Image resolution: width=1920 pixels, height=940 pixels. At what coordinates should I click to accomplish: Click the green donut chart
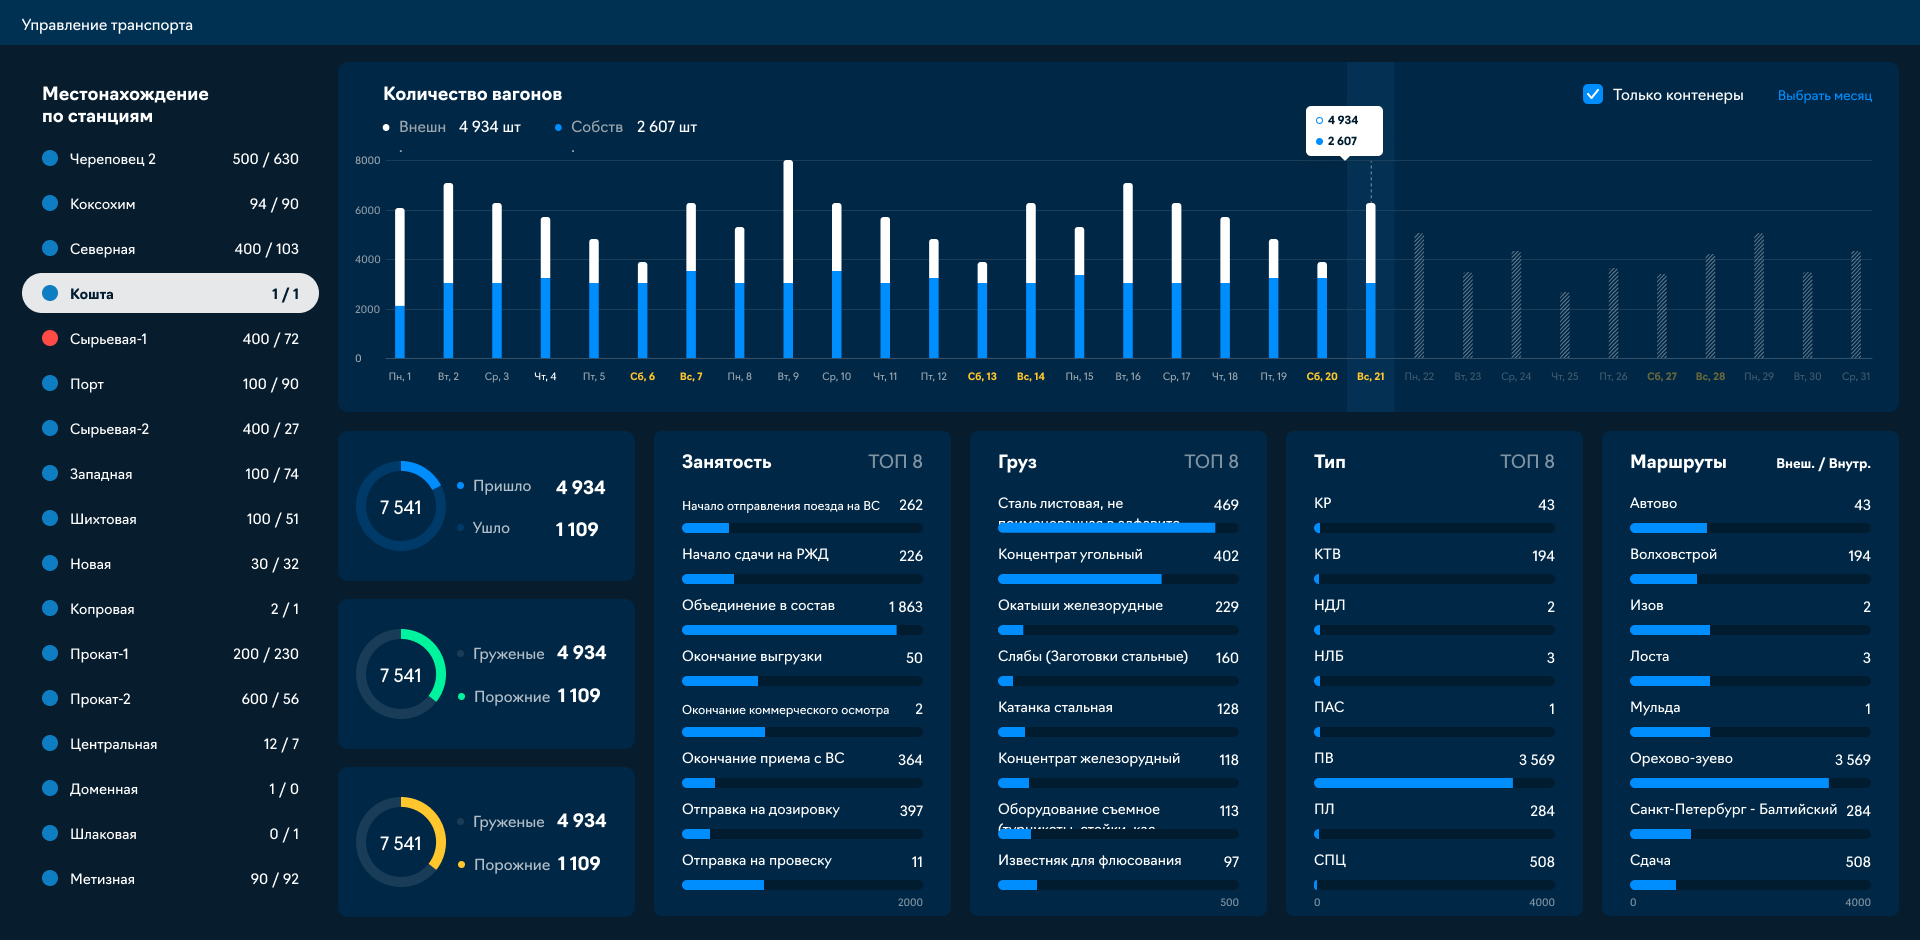click(x=400, y=674)
